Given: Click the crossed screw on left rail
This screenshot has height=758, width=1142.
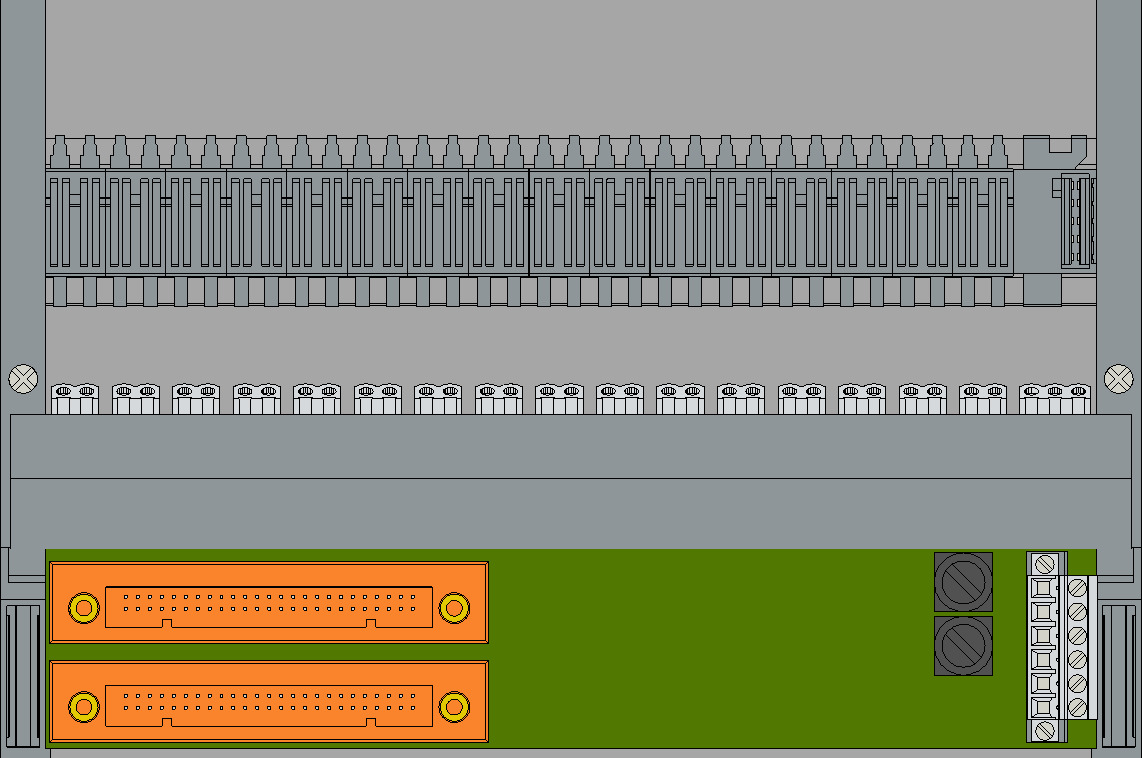Looking at the screenshot, I should [x=23, y=379].
